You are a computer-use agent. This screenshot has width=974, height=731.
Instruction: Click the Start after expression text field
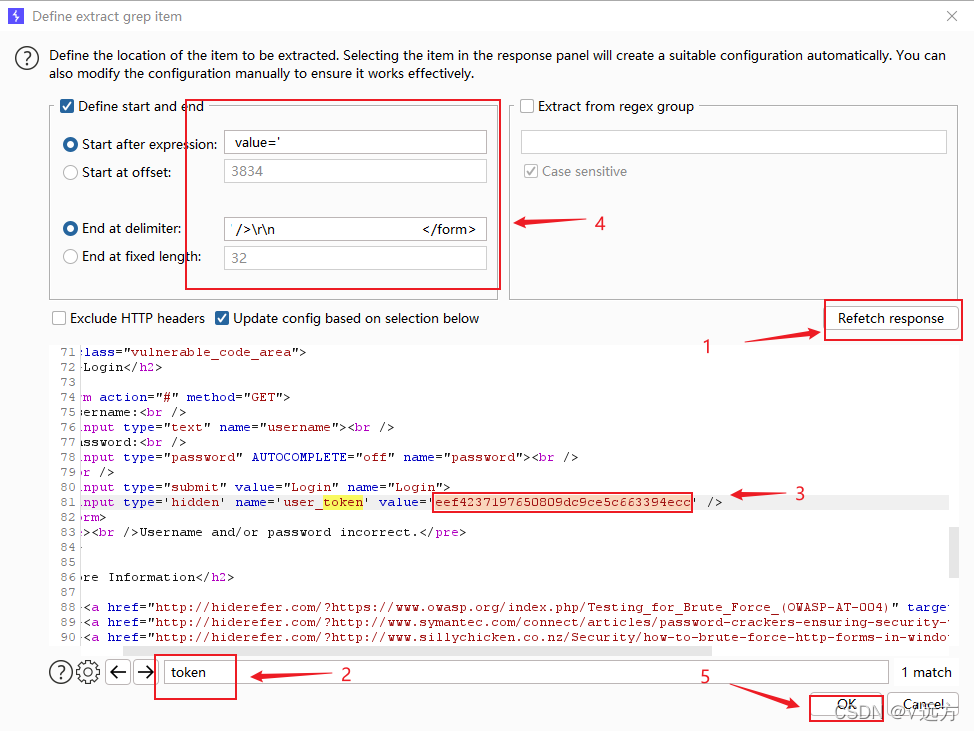[355, 142]
